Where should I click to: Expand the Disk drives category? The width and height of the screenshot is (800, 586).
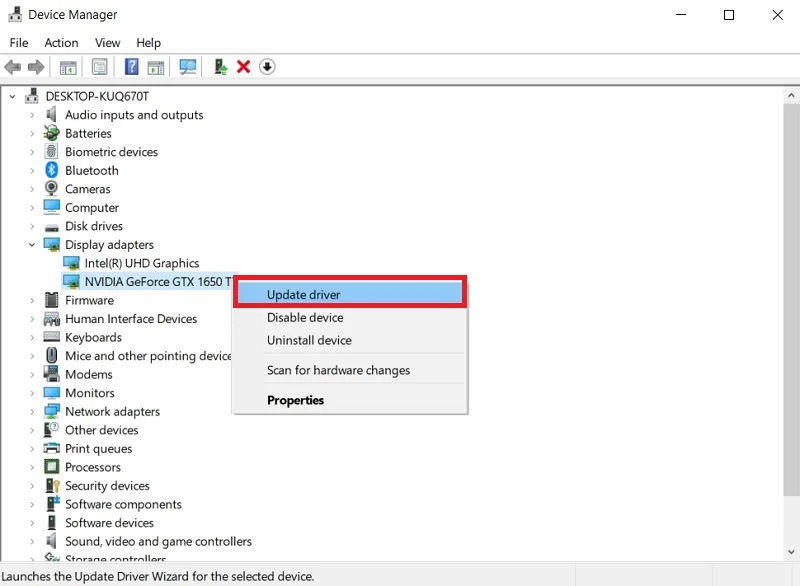pyautogui.click(x=32, y=226)
